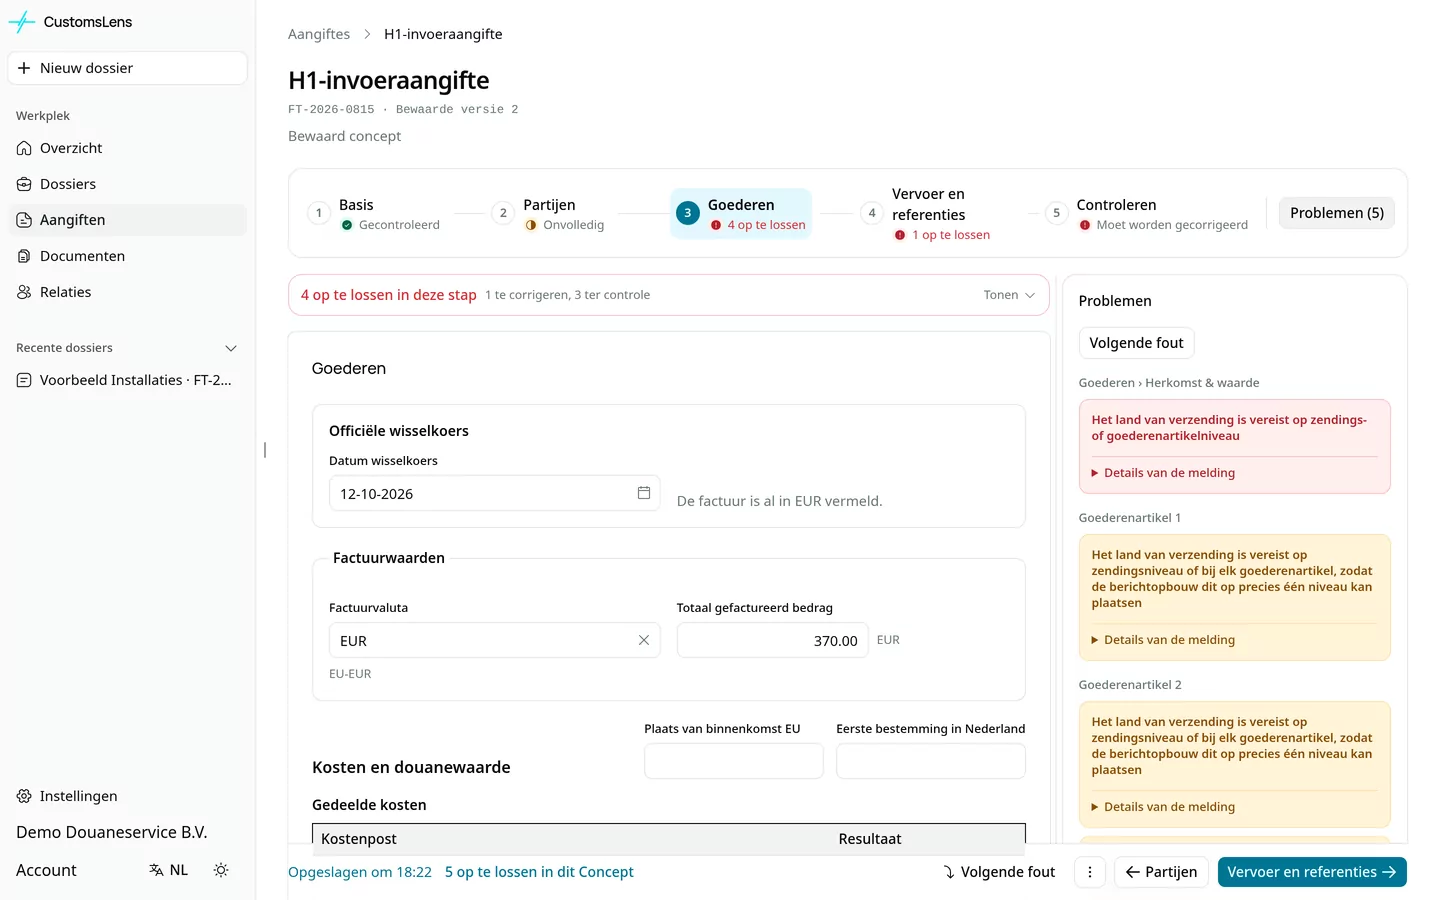Screen dimensions: 1440x900
Task: Open Overzicht via its home icon
Action: (x=24, y=148)
